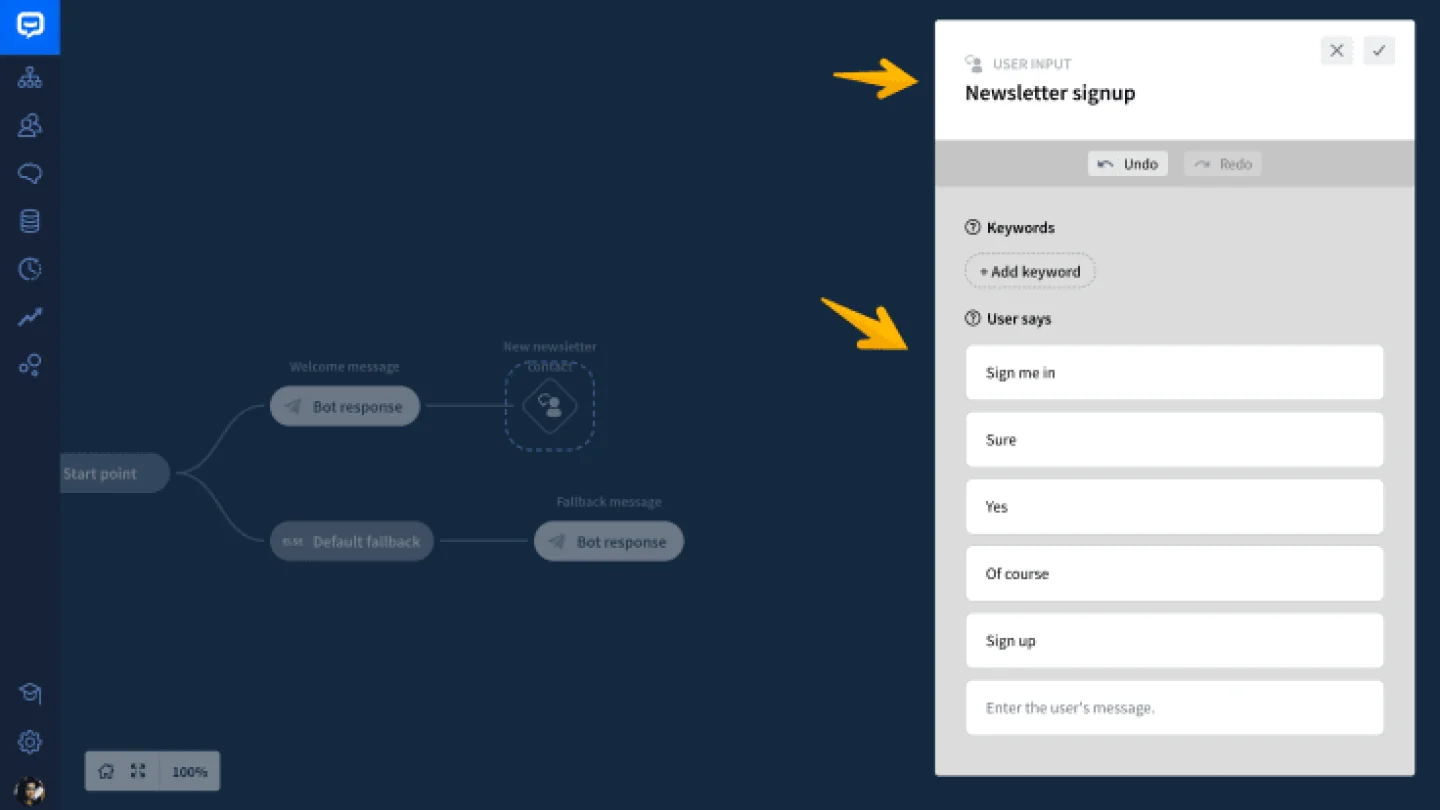Viewport: 1440px width, 810px height.
Task: Select the 'Of course' phrase field
Action: 1175,573
